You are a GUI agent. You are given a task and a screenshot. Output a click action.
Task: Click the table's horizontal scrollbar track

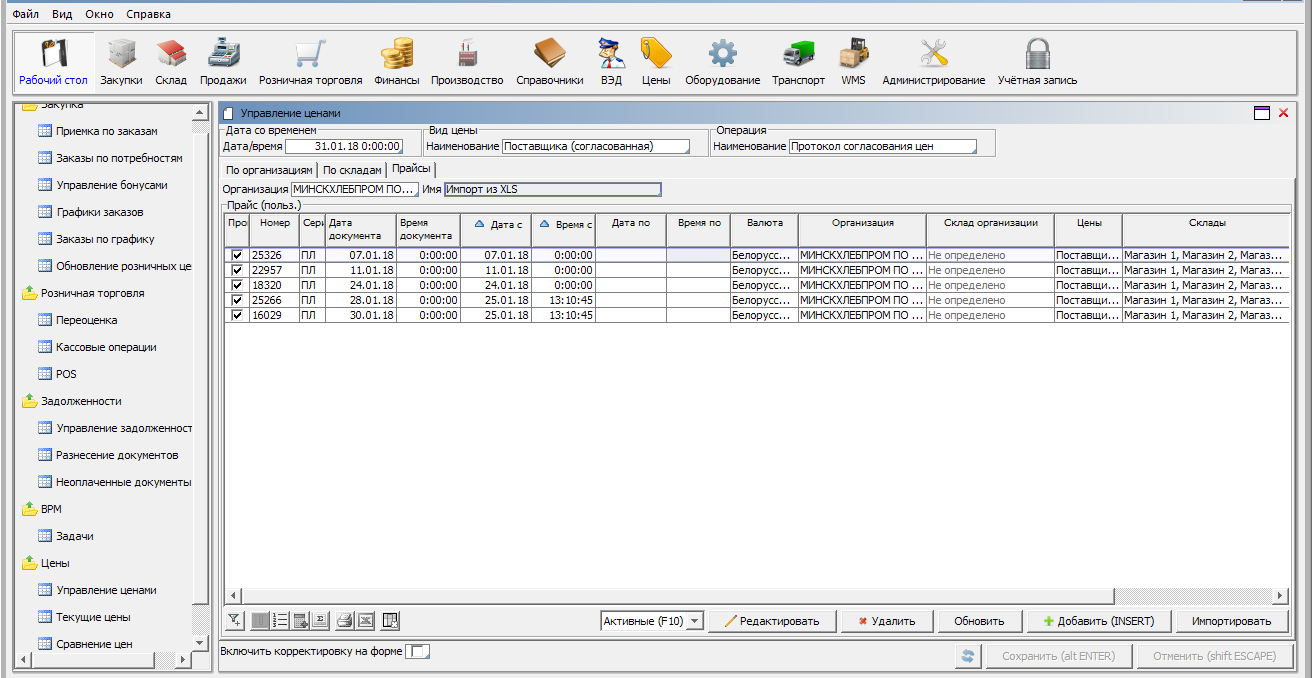pos(700,596)
